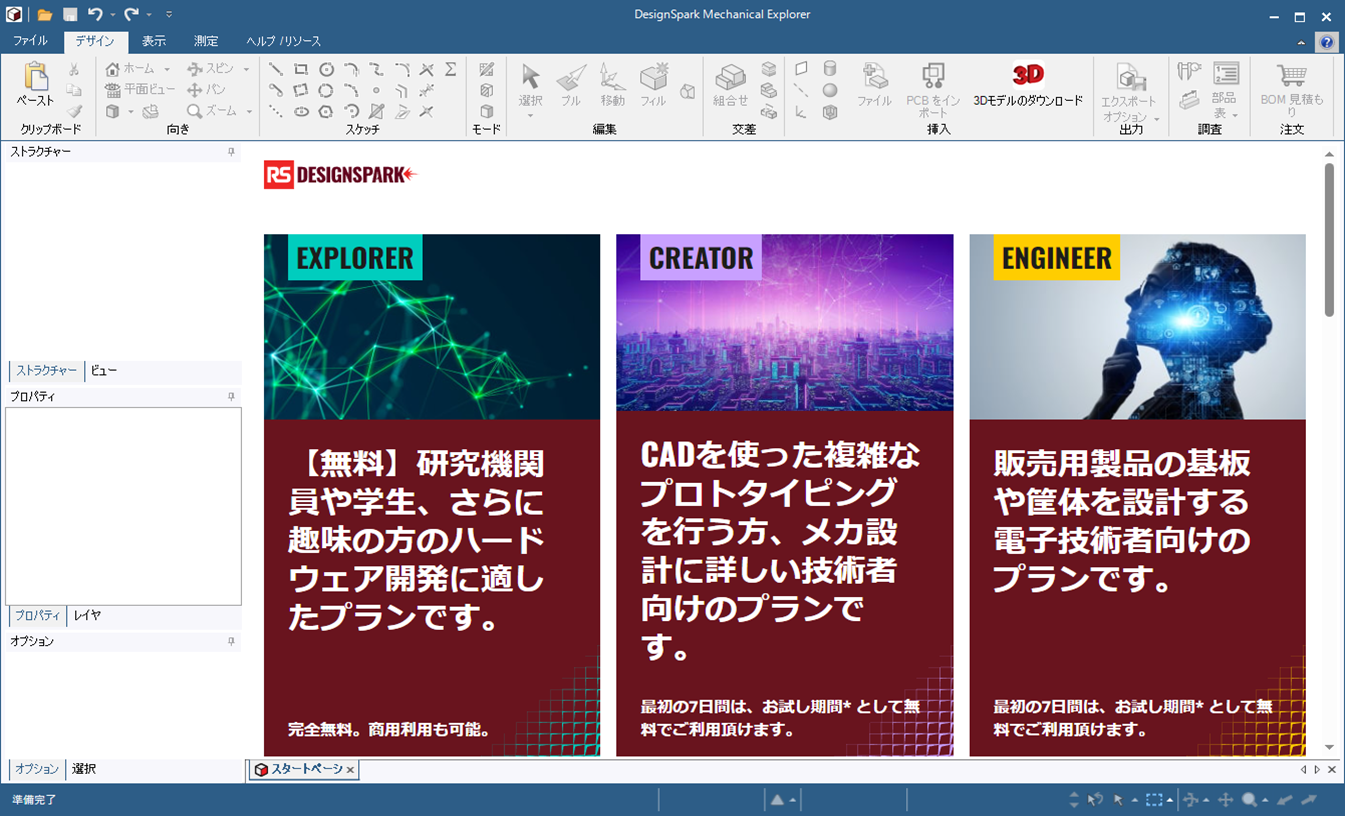Open status bar zoom magnifier dropdown
Viewport: 1345px width, 816px height.
point(1265,800)
